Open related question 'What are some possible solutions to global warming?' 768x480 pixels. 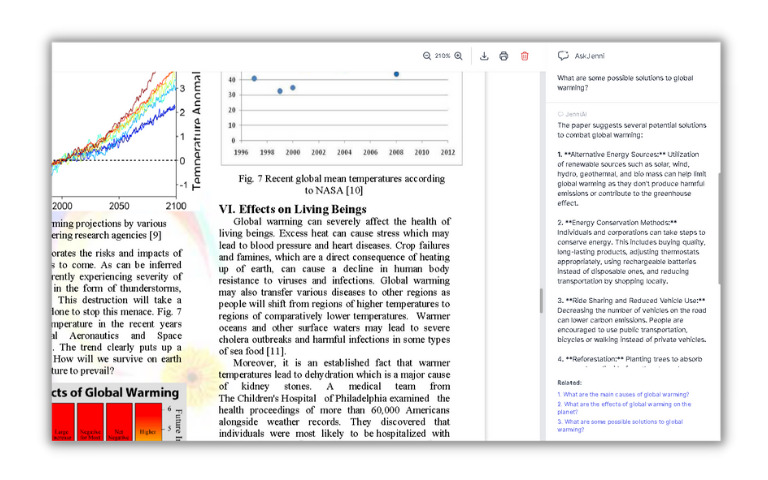pos(620,426)
